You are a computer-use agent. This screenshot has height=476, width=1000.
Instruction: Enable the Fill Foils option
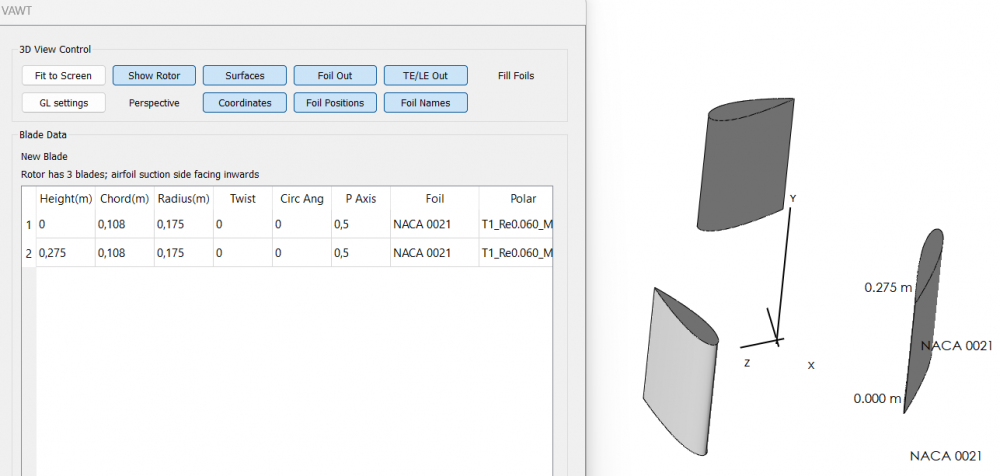pyautogui.click(x=516, y=76)
